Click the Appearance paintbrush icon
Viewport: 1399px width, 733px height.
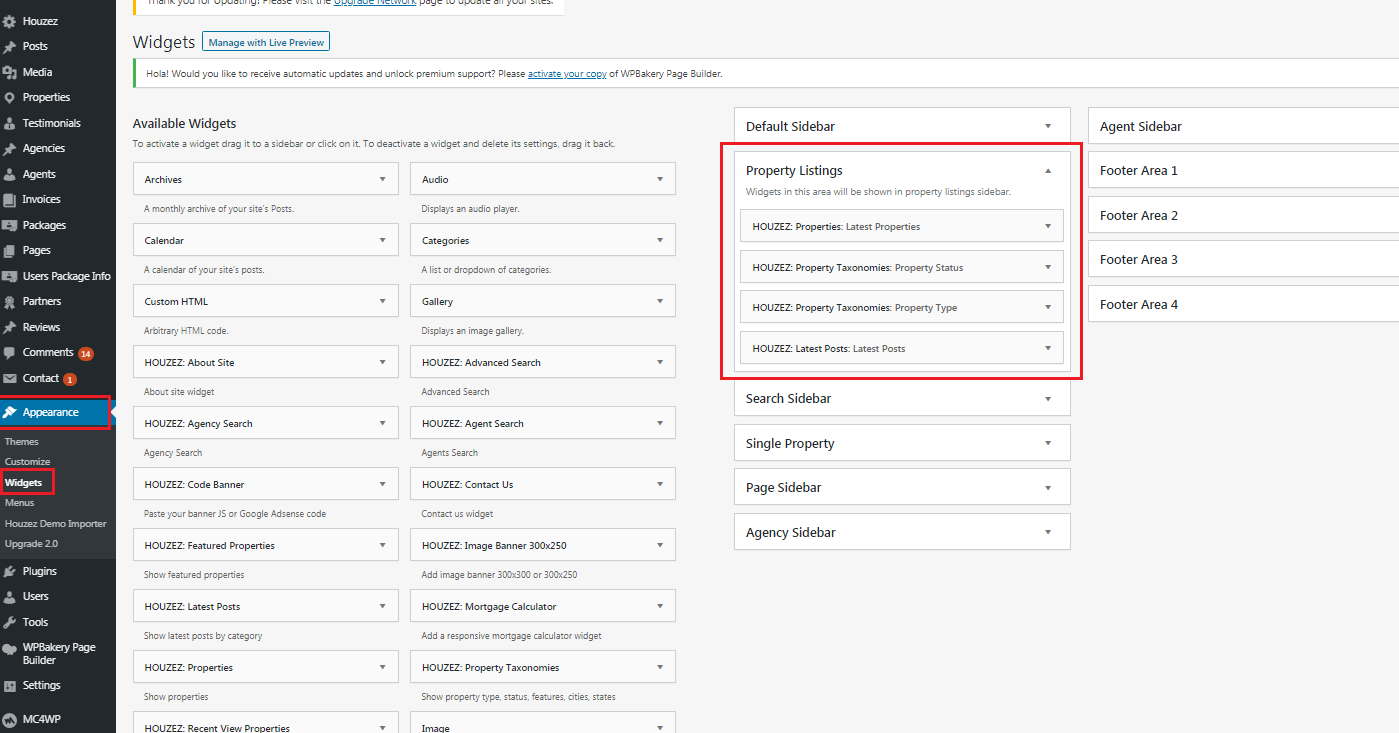point(9,412)
